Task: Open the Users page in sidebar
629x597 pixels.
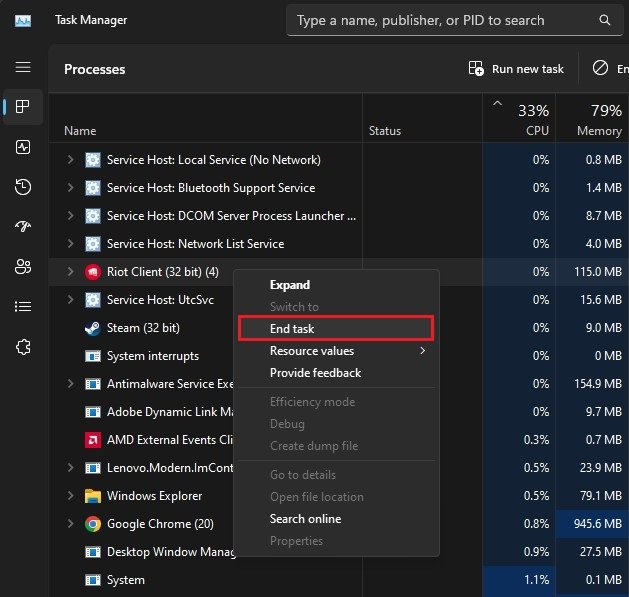Action: 23,267
